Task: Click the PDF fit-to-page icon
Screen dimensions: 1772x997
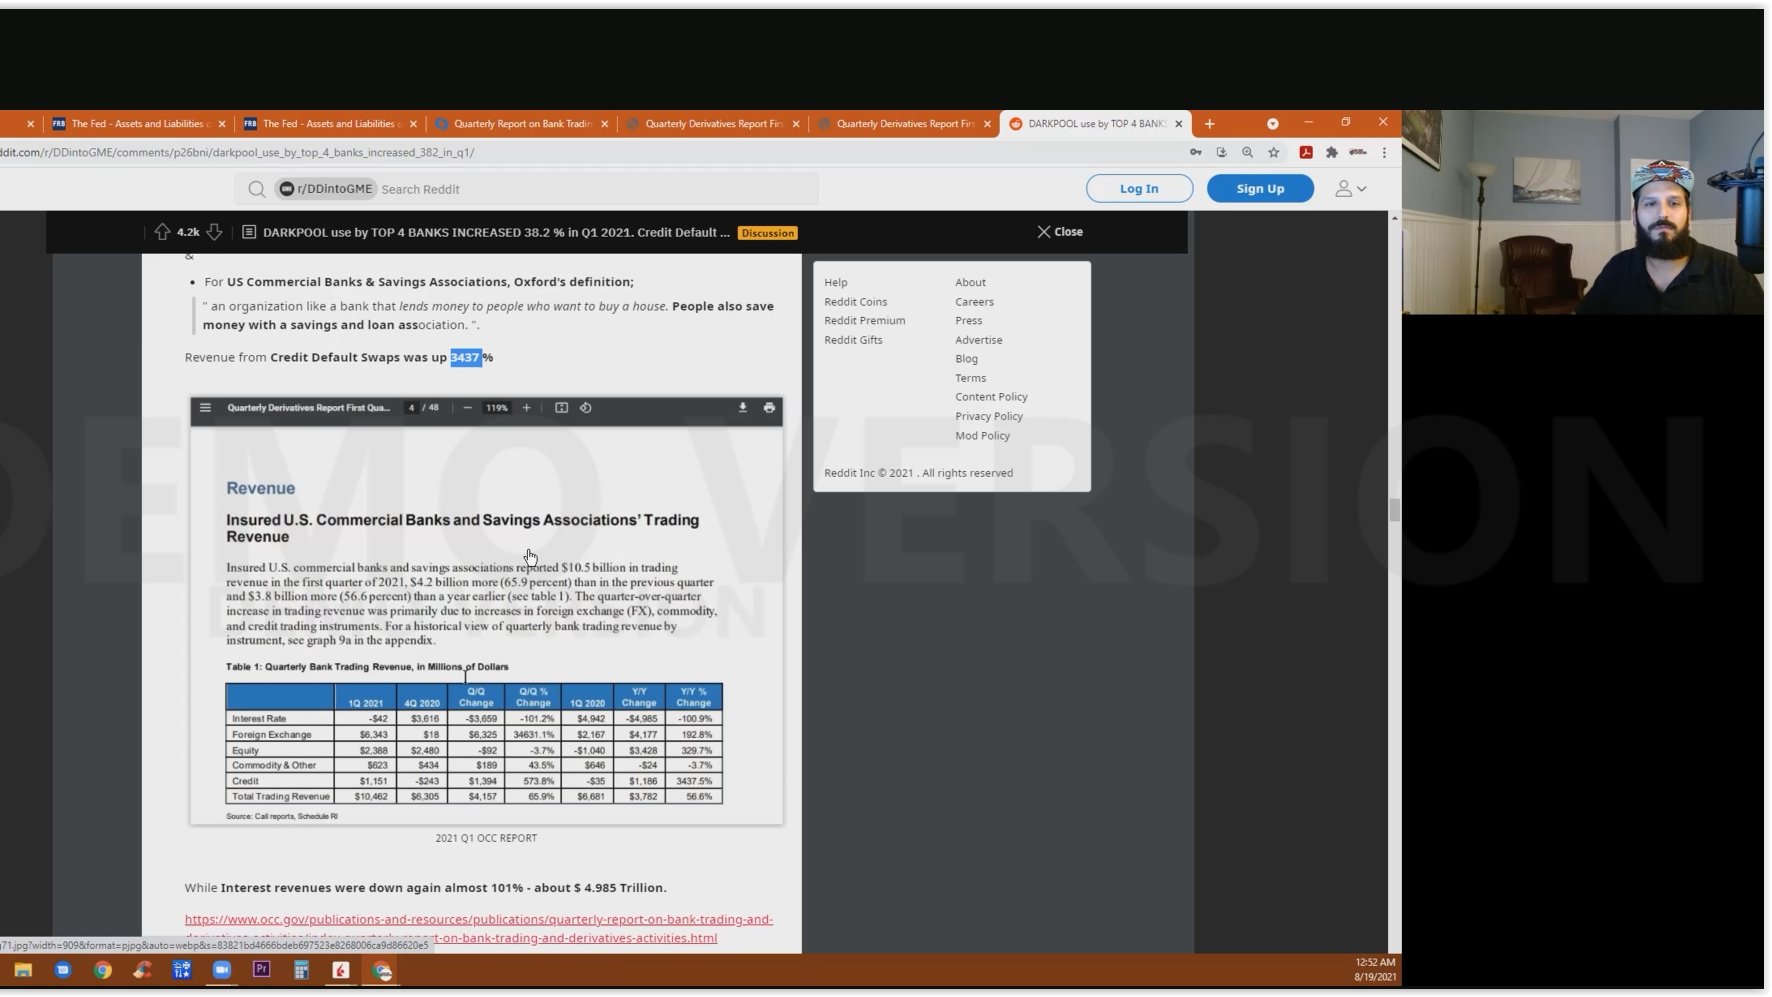Action: click(561, 407)
